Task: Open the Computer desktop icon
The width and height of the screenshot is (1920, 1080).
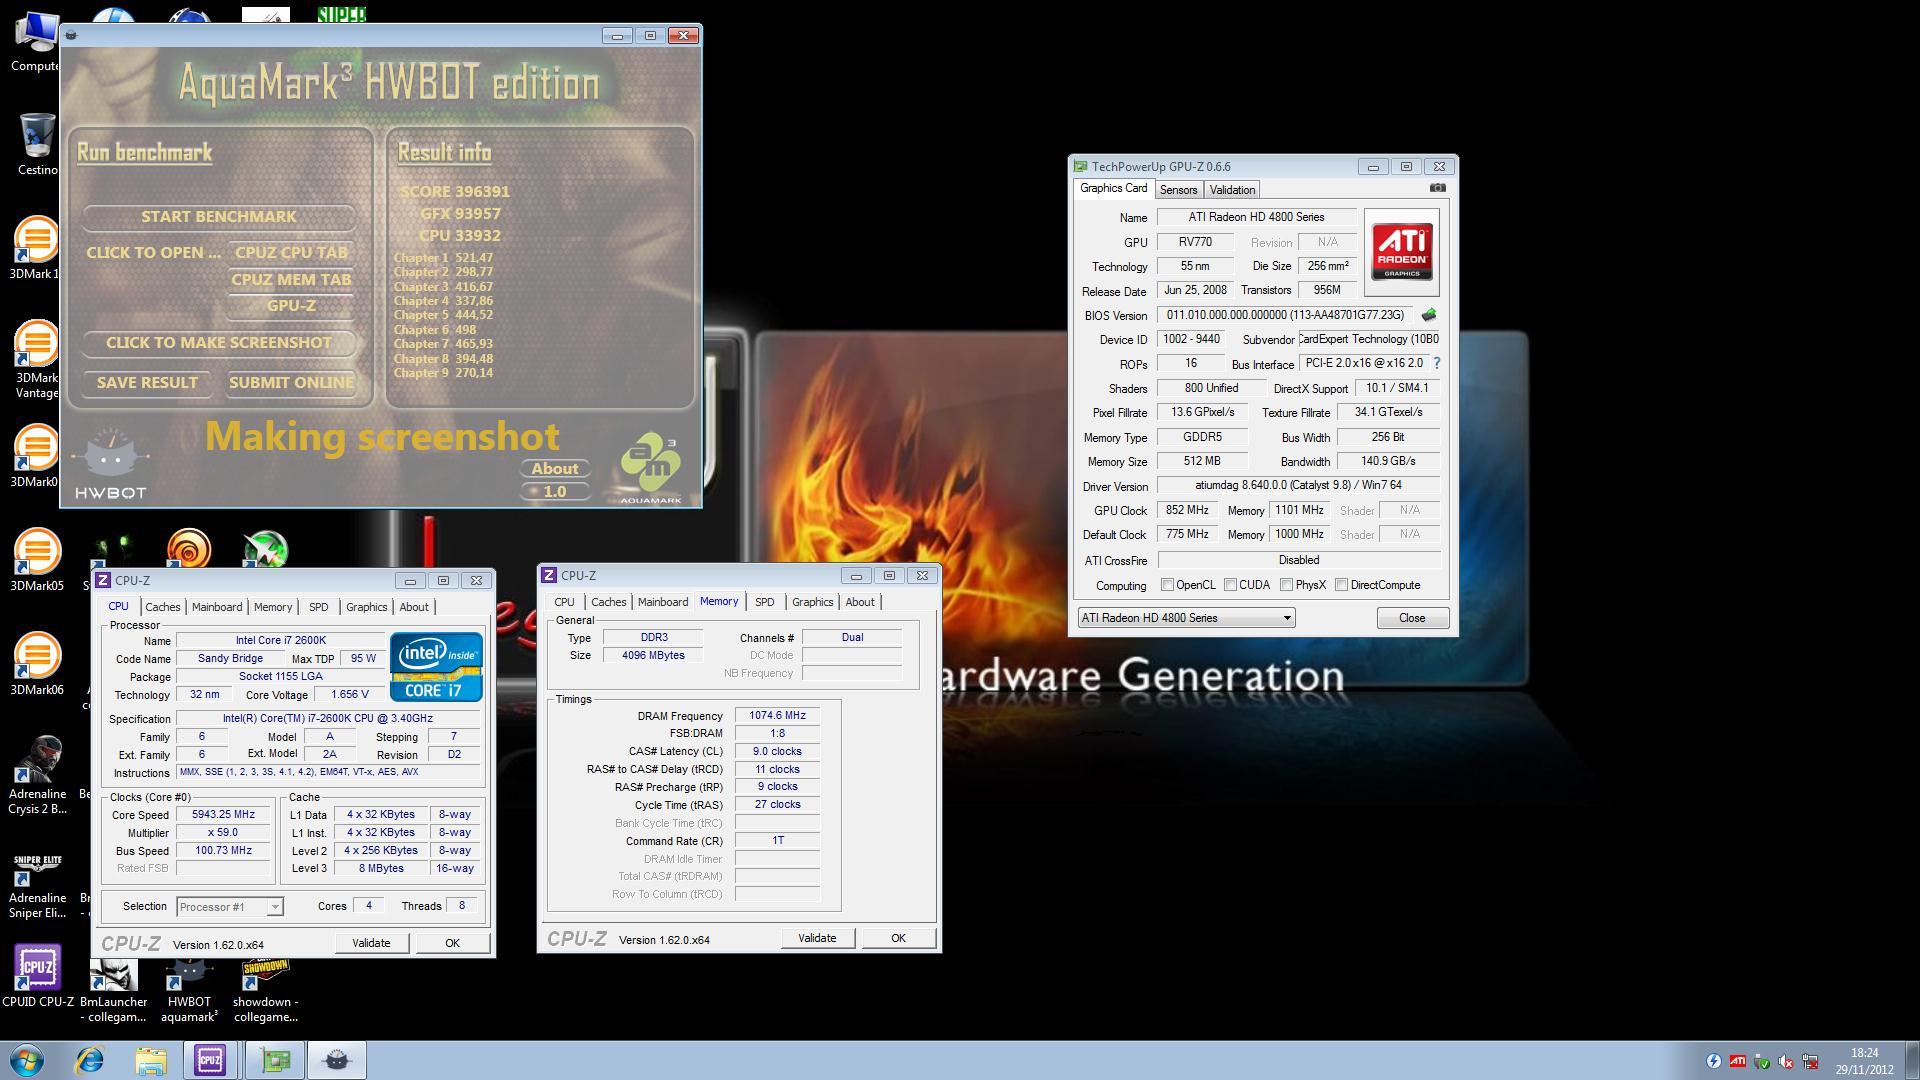Action: click(36, 40)
